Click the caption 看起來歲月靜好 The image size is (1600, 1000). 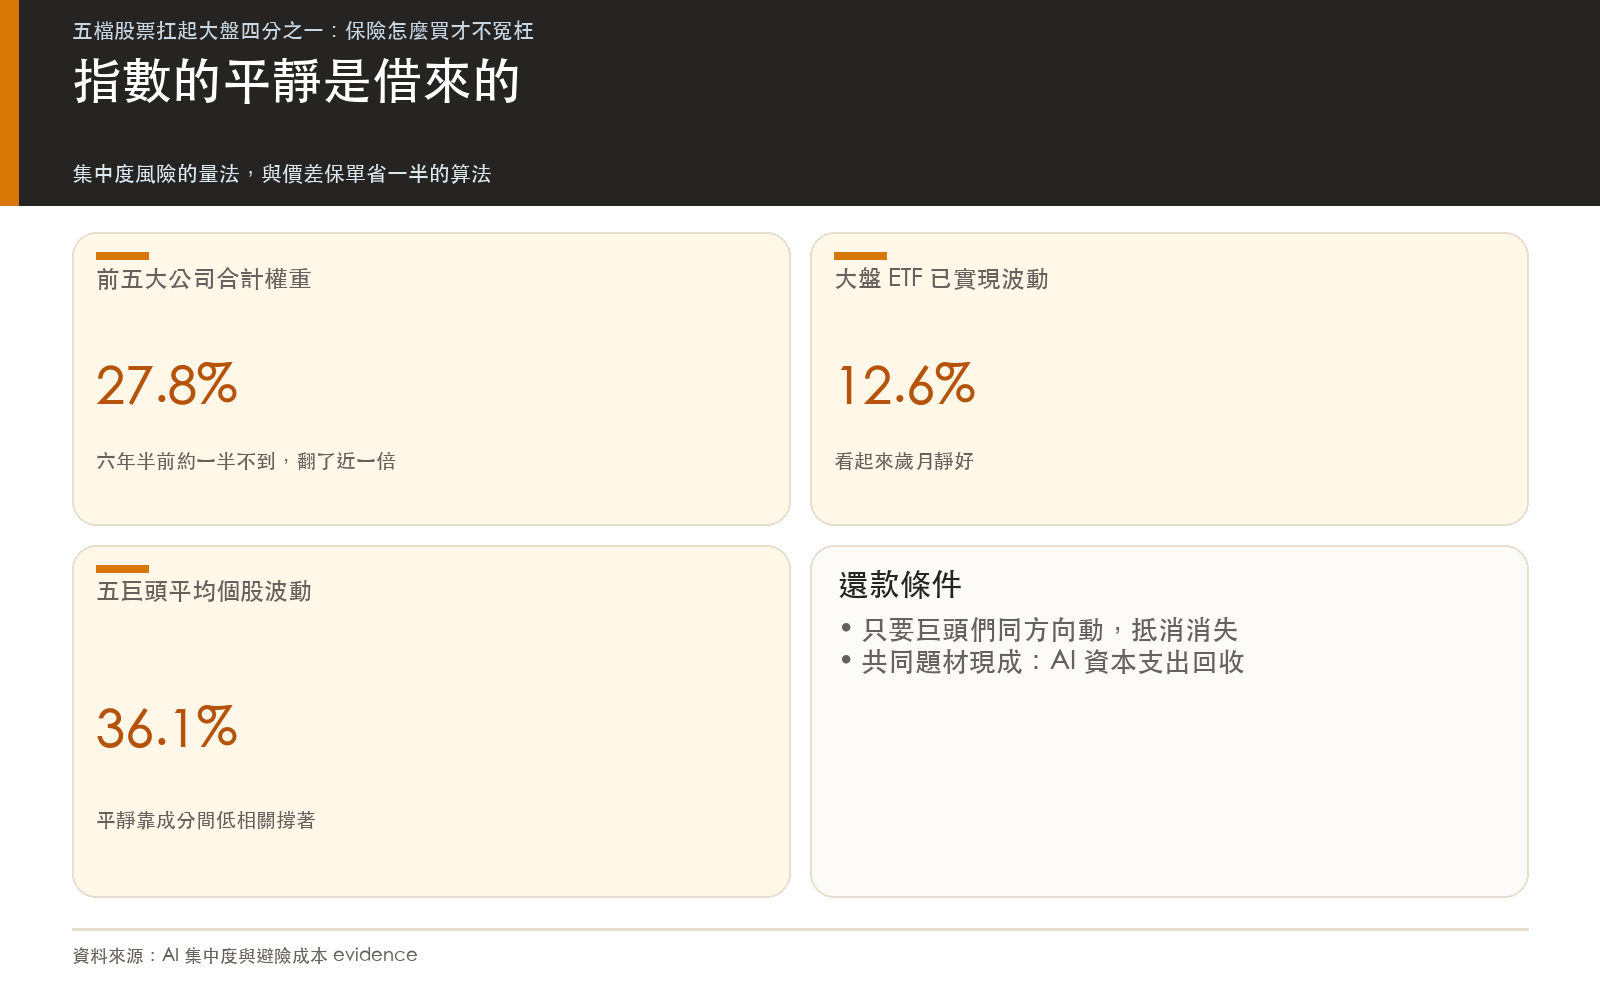[x=904, y=461]
